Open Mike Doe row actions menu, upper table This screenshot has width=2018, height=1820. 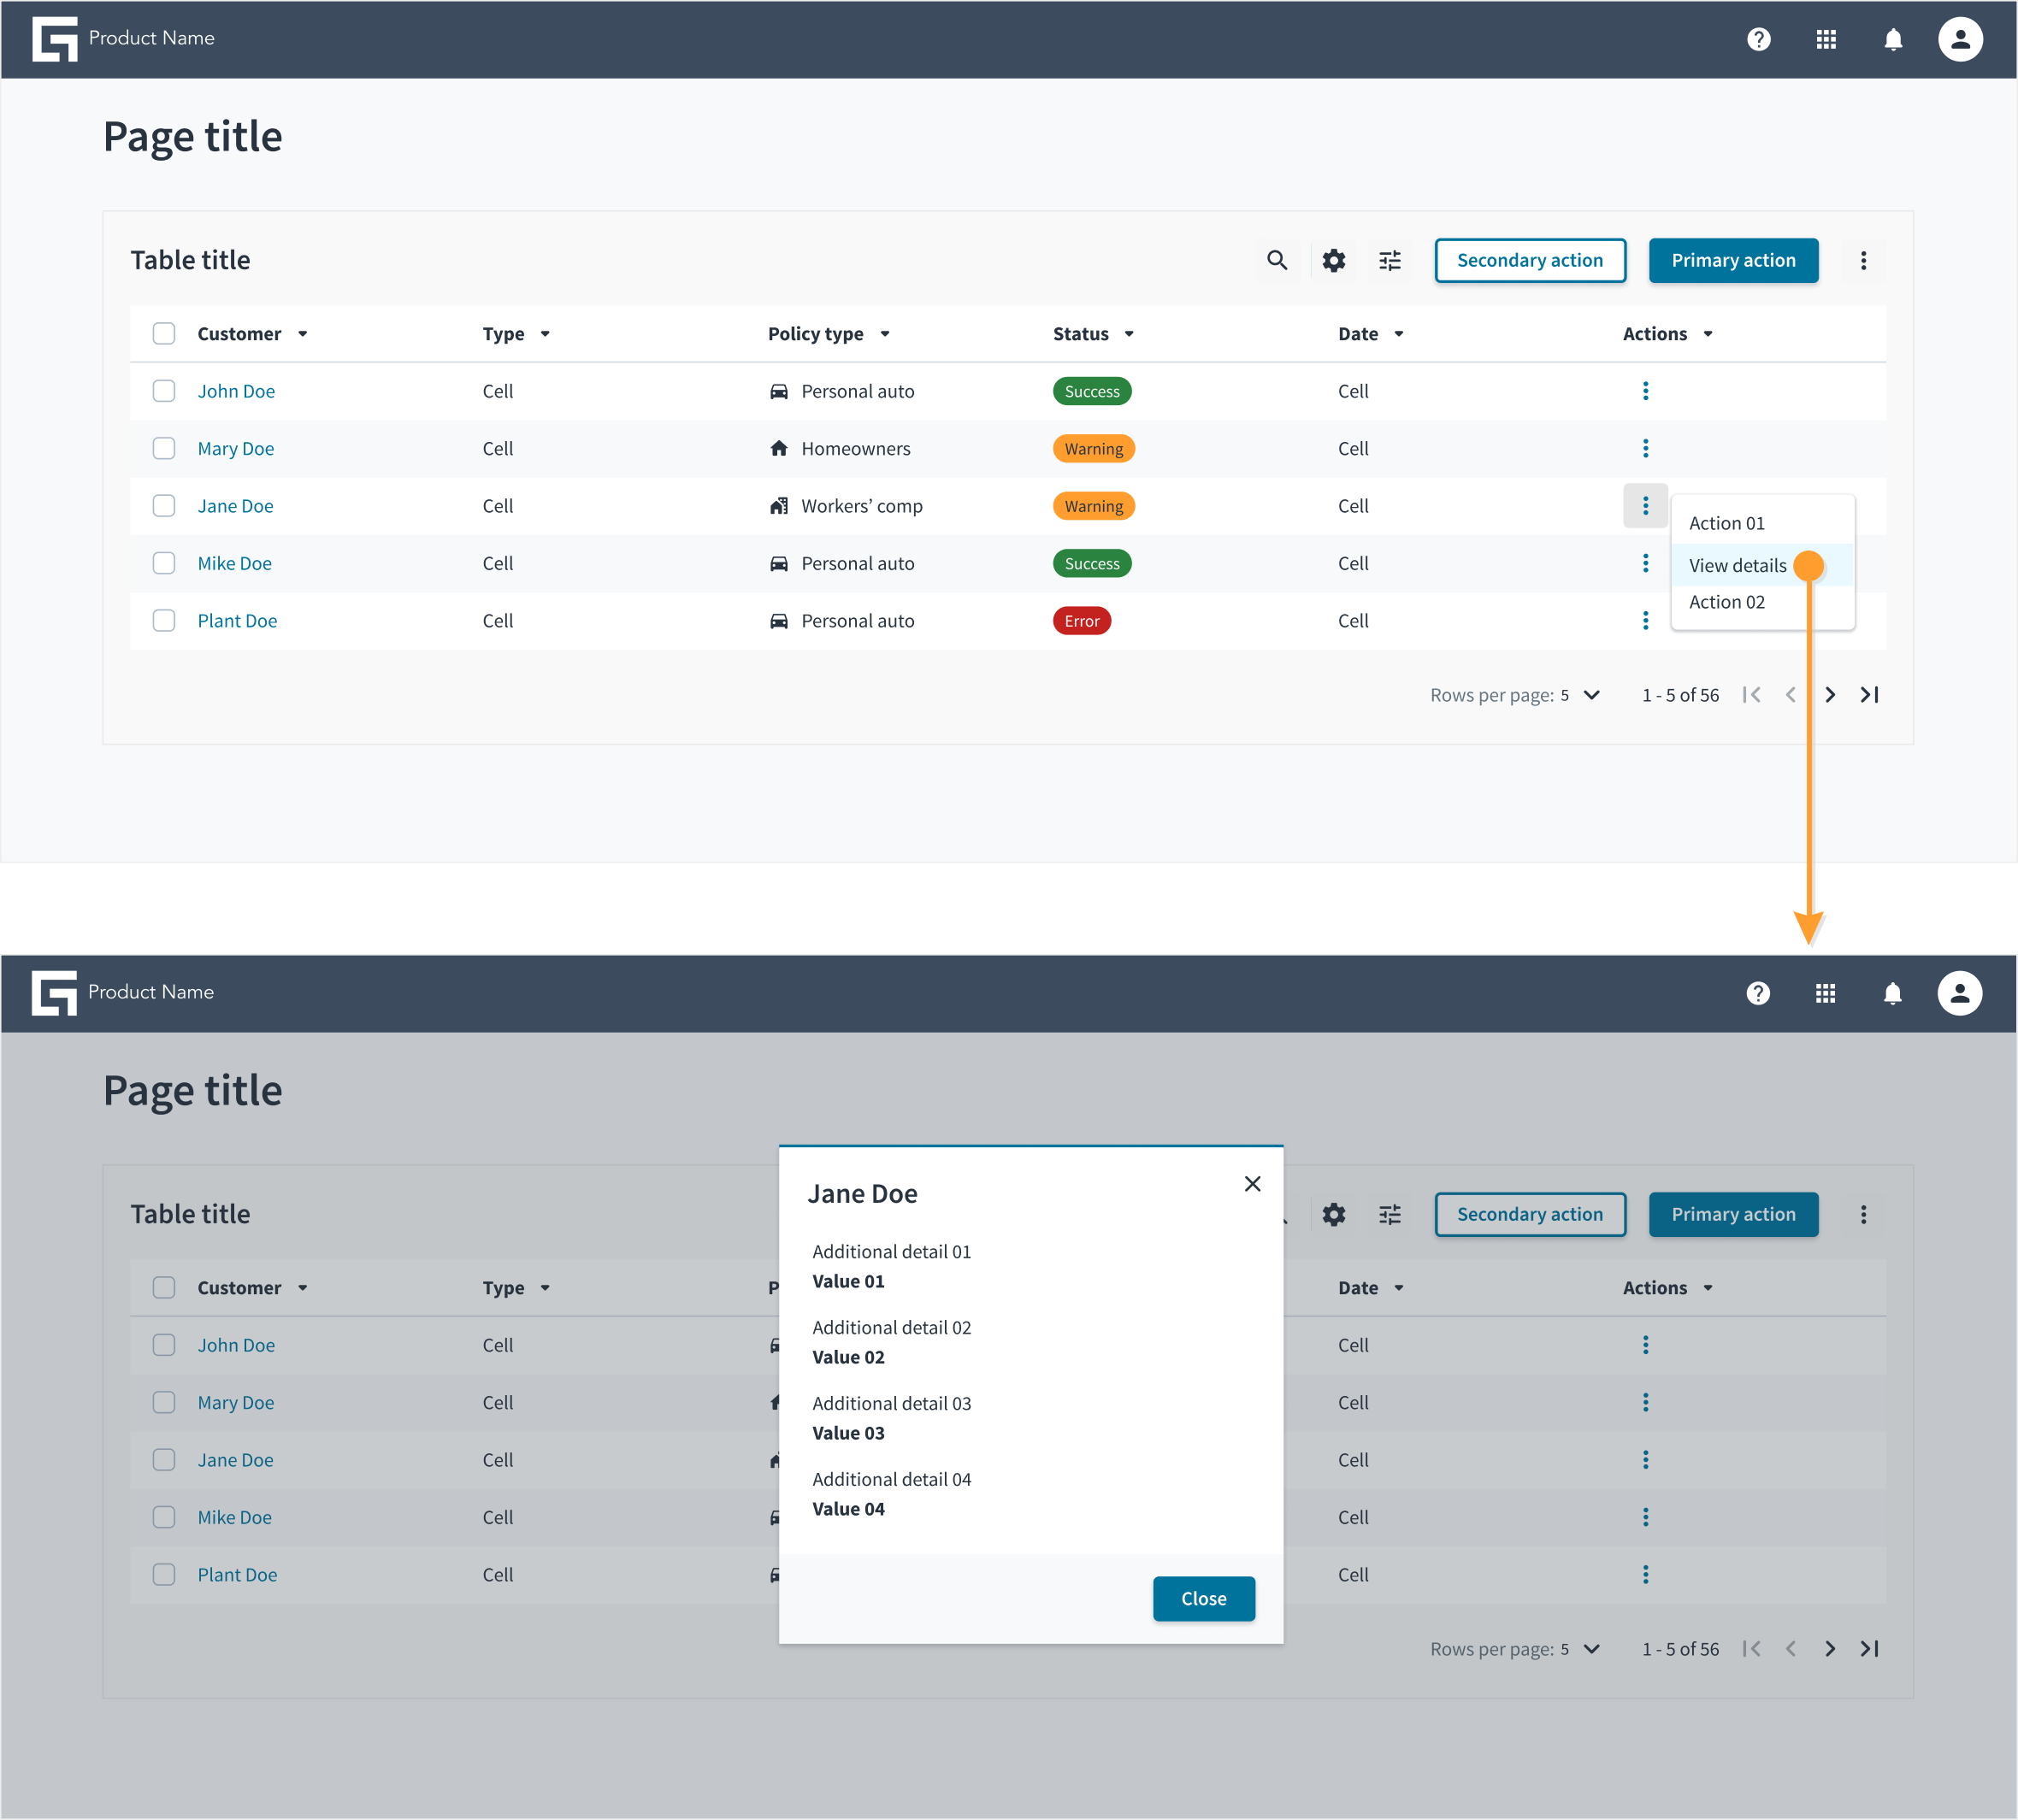pos(1645,563)
